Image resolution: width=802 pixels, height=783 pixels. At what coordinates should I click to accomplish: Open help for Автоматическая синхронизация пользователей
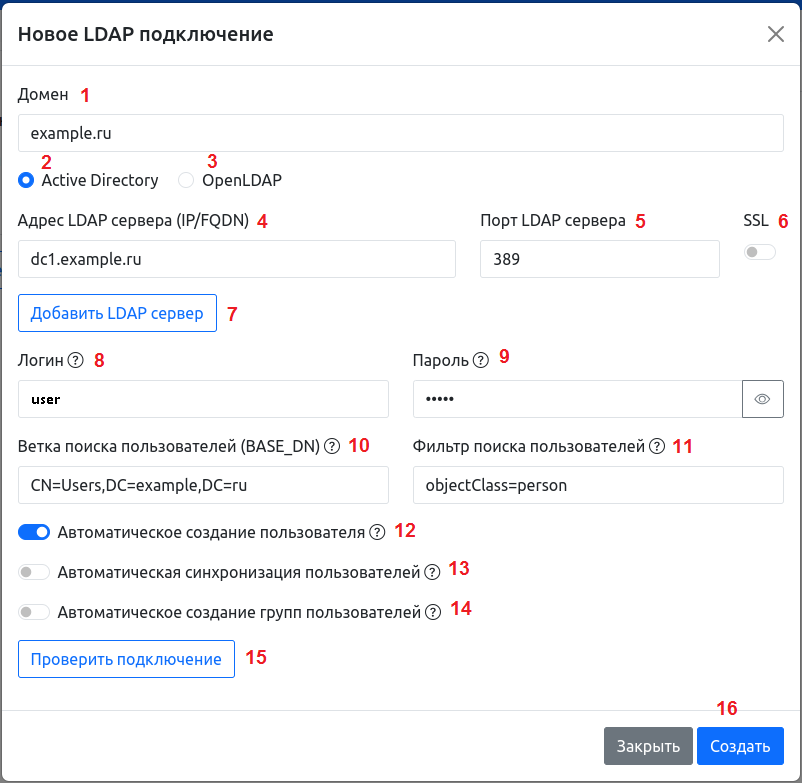coord(432,572)
